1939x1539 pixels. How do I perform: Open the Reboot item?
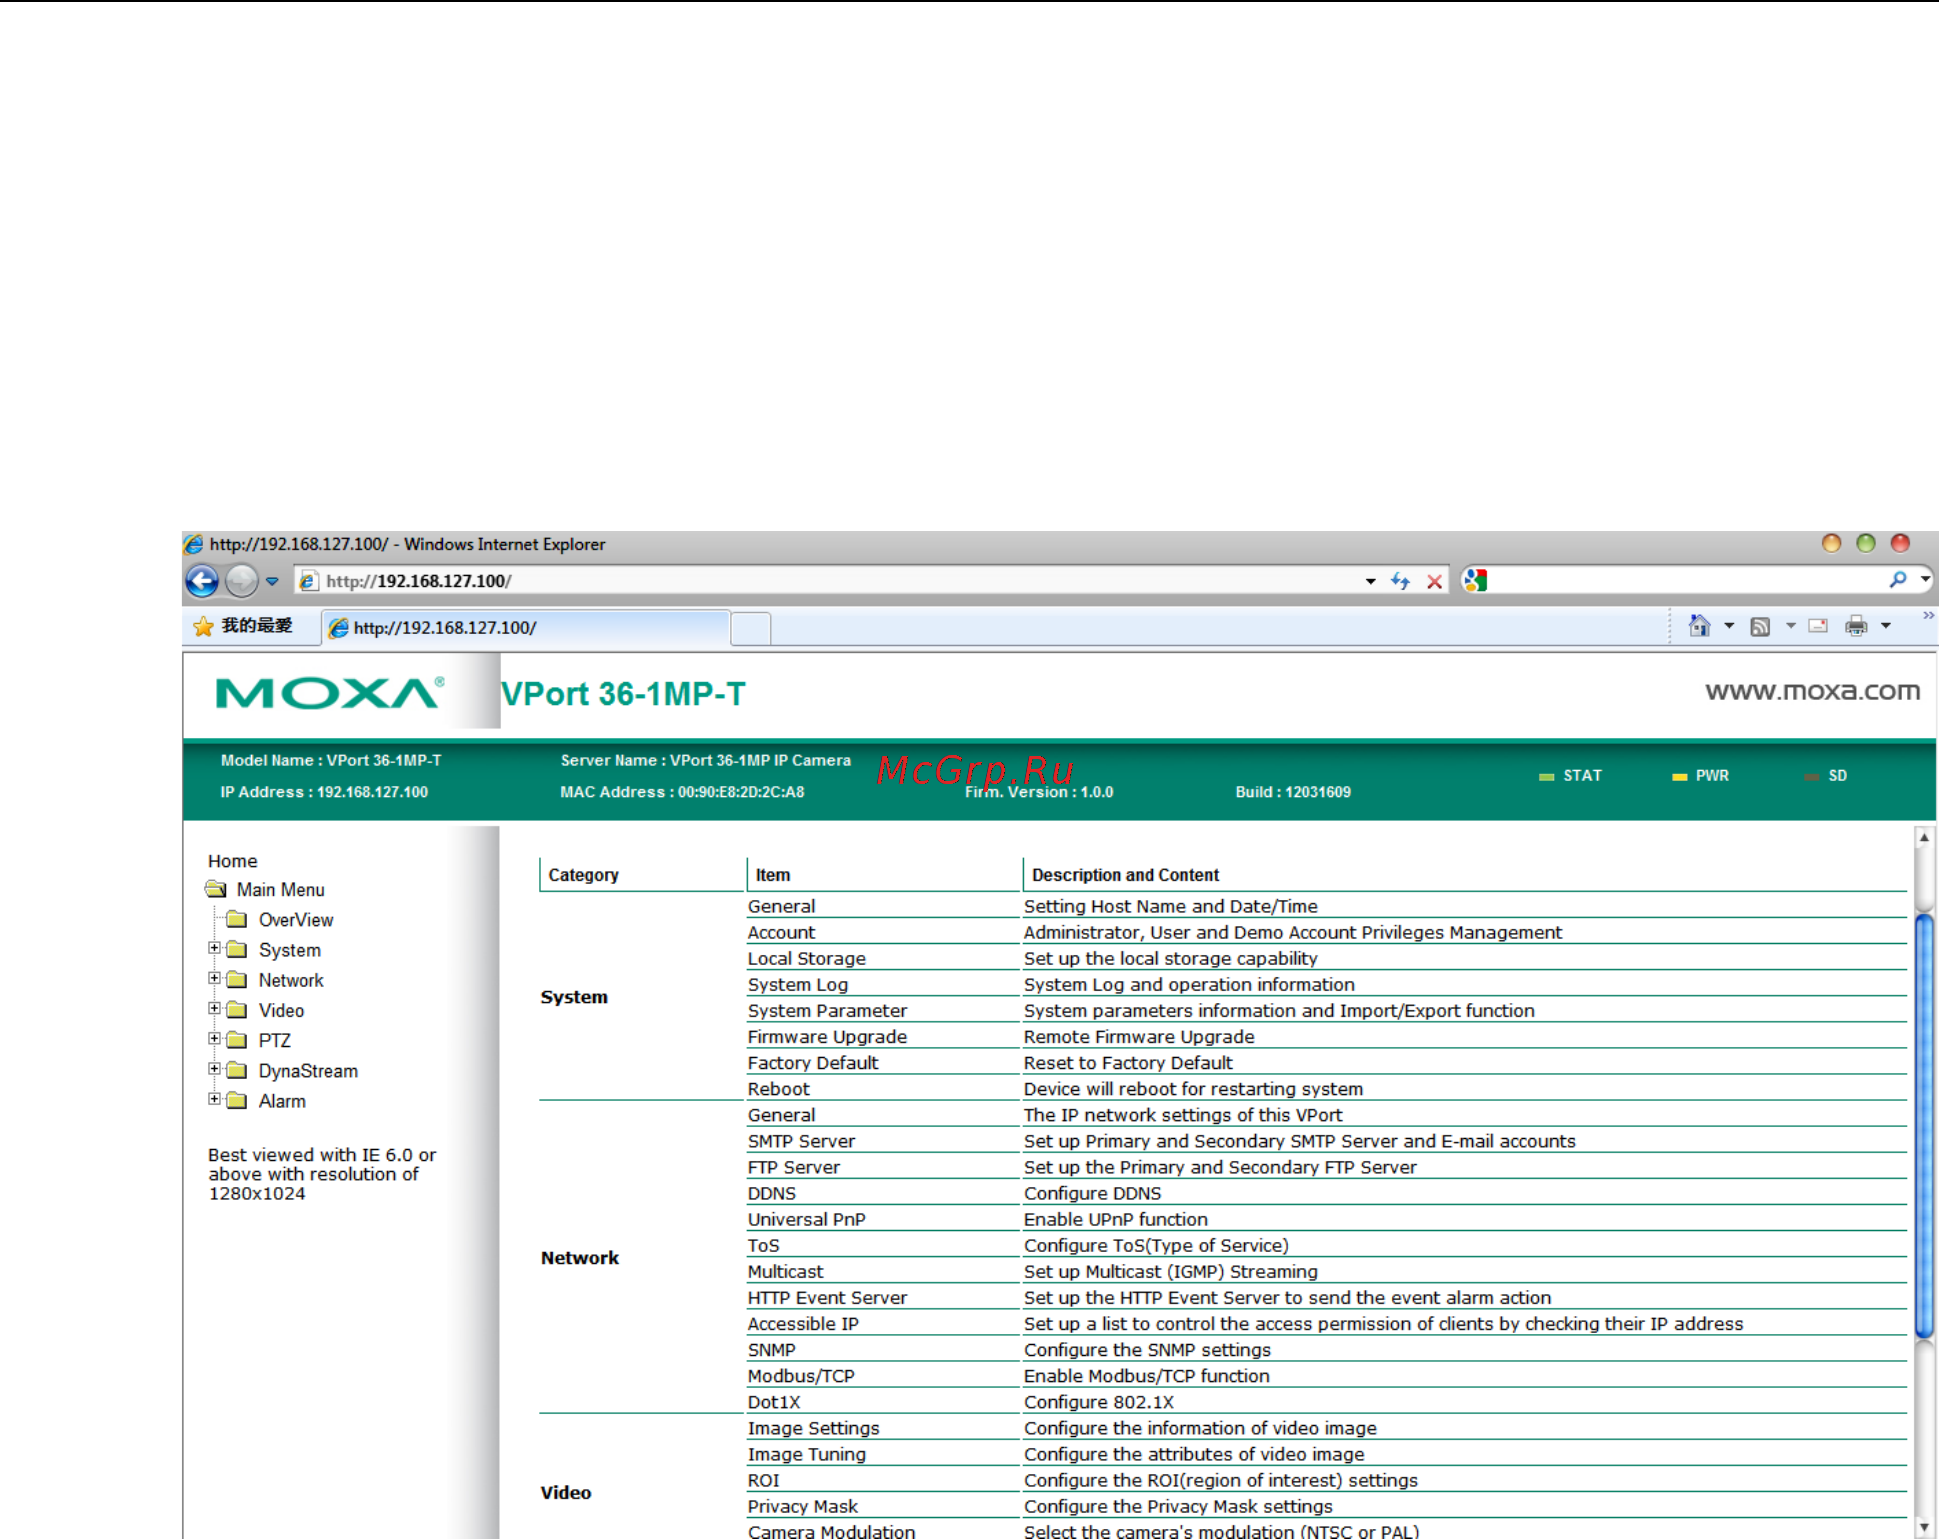[x=779, y=1089]
